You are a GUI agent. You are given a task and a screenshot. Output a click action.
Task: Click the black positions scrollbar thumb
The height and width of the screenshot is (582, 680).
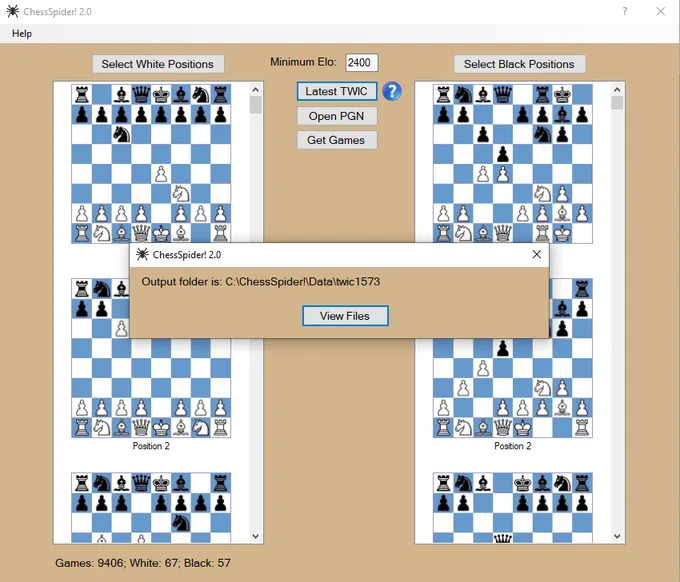617,103
